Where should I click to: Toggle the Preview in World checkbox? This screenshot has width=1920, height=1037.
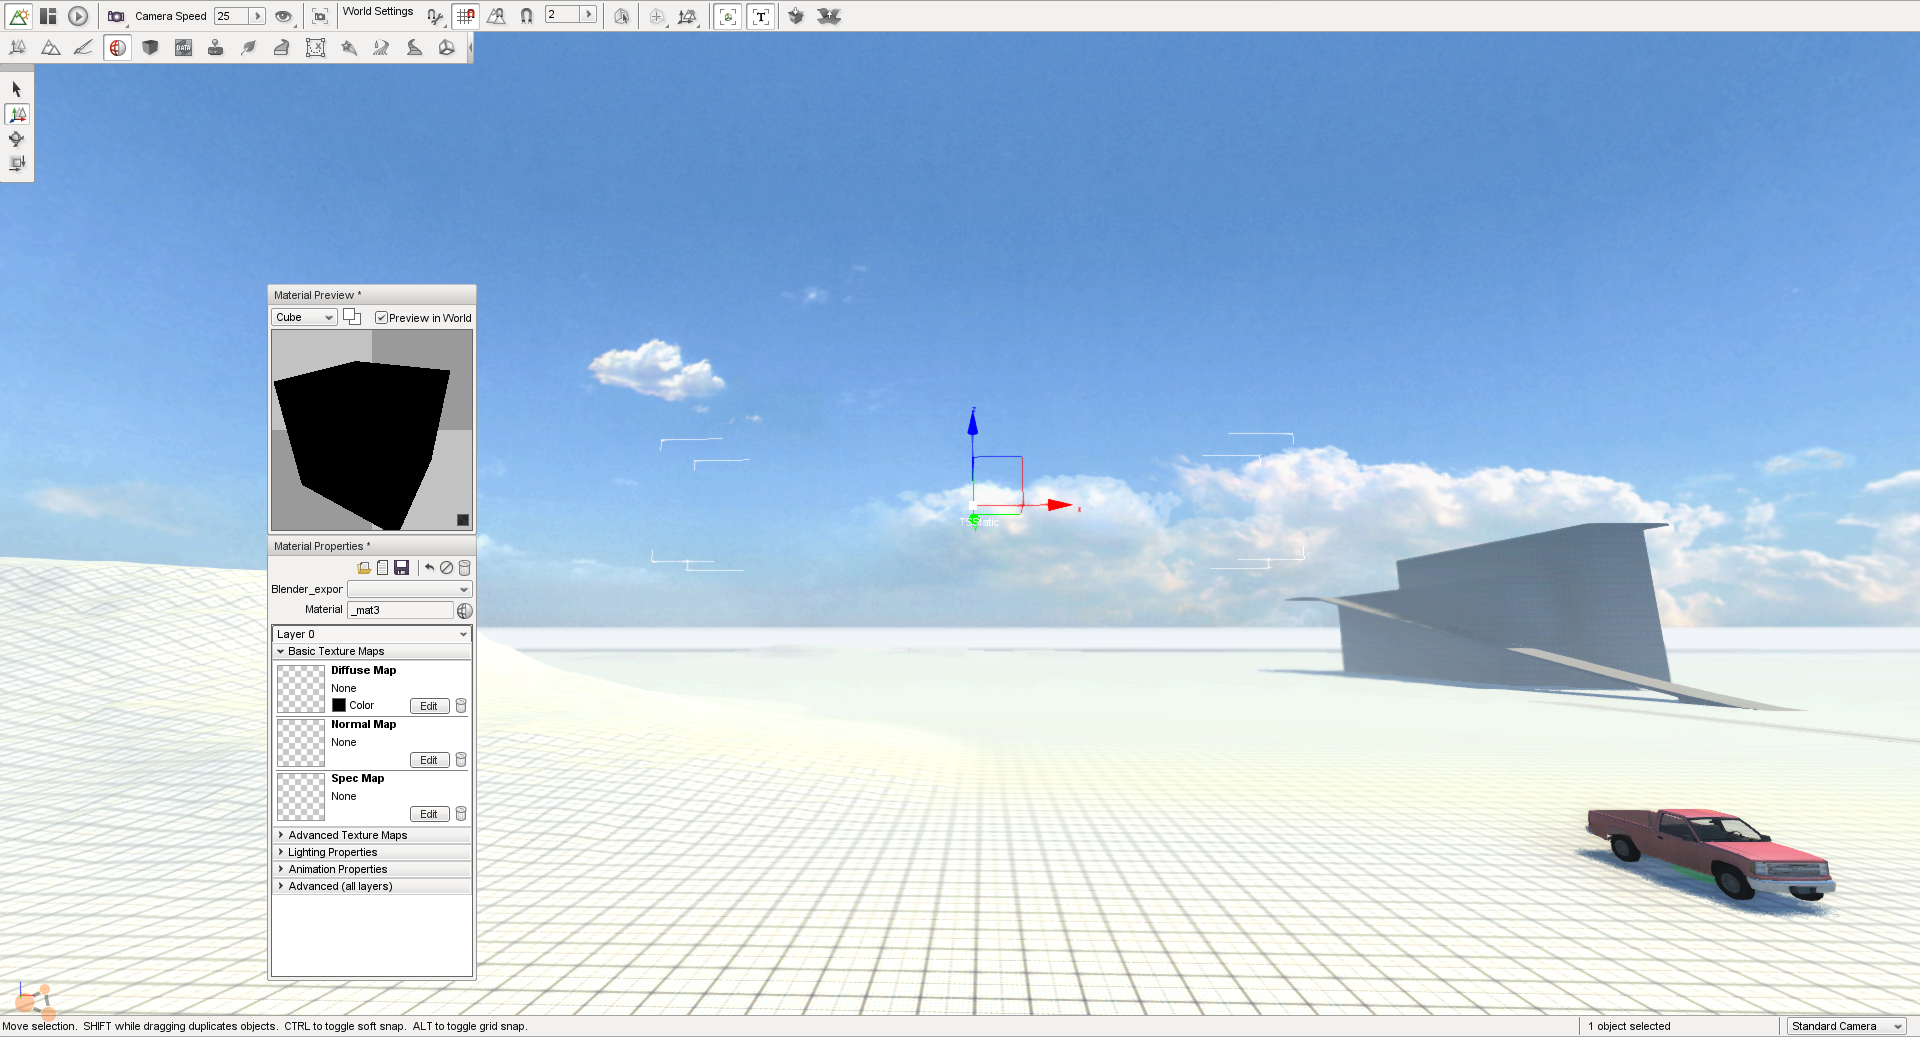(x=381, y=318)
